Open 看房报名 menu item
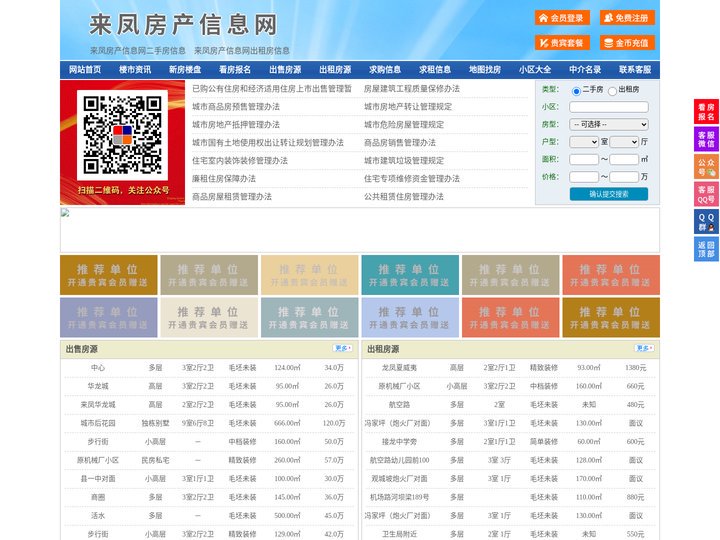The height and width of the screenshot is (540, 720). click(235, 70)
